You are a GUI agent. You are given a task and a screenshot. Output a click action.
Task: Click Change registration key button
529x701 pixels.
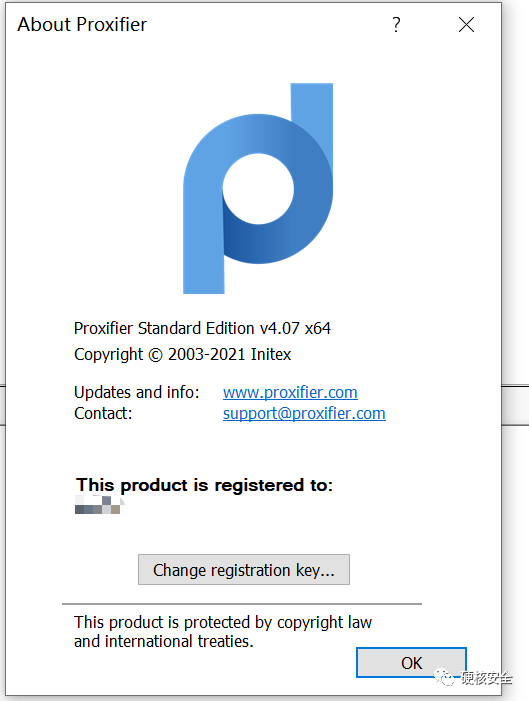pos(244,570)
